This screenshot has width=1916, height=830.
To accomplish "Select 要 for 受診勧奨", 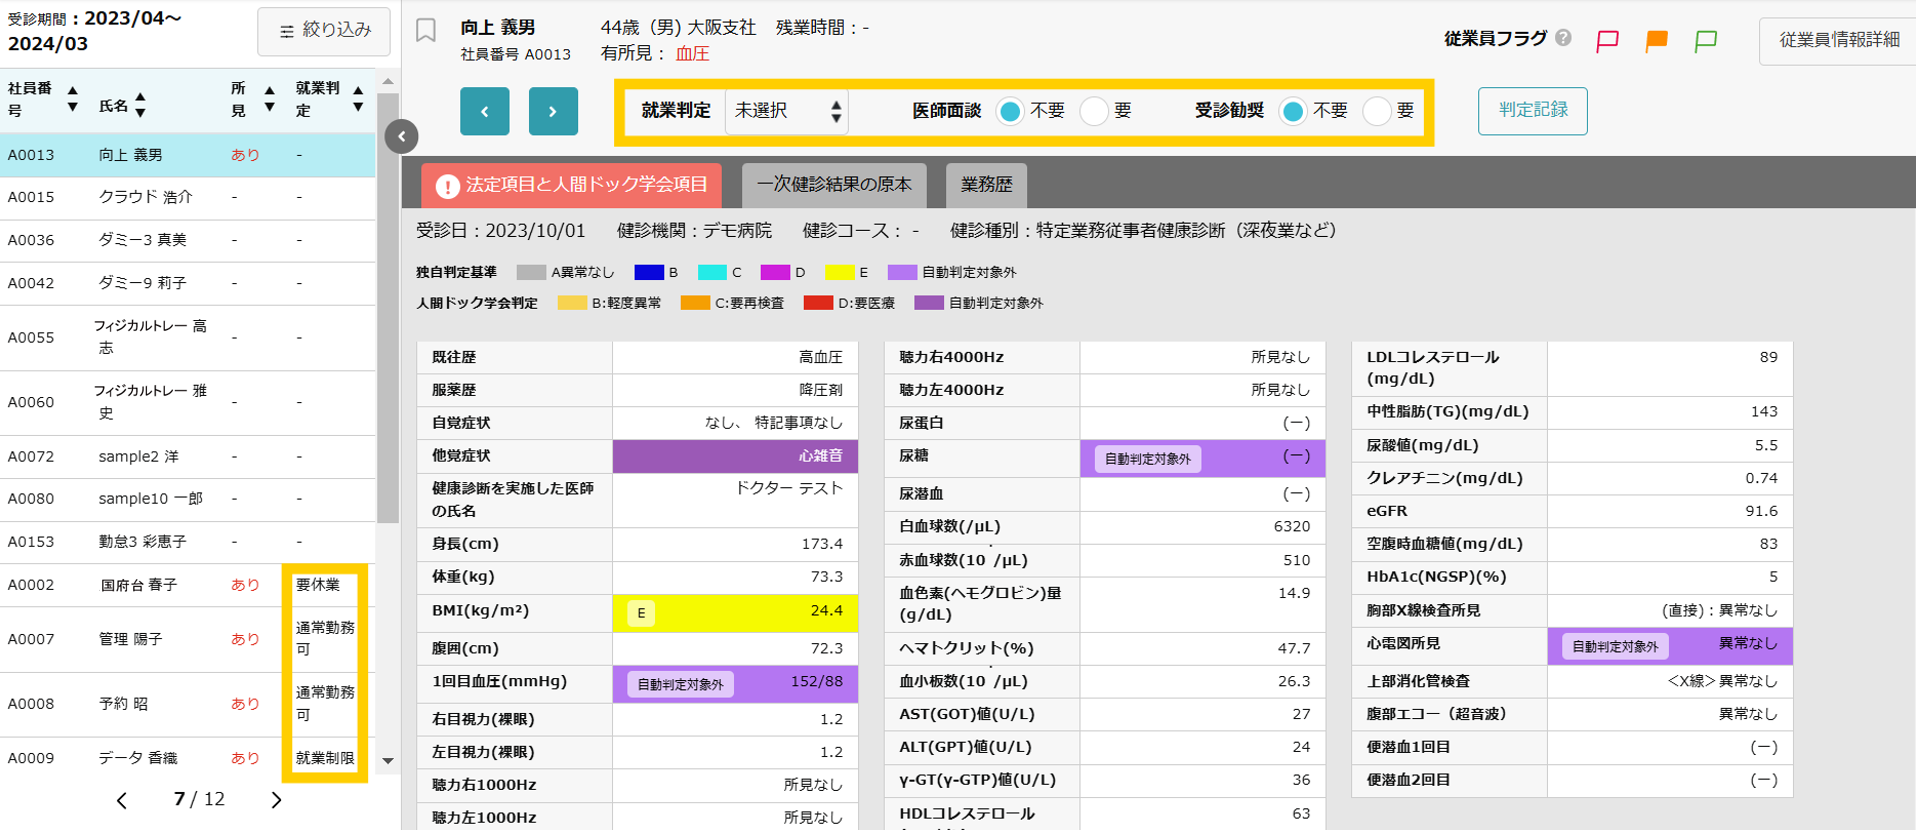I will coord(1378,111).
